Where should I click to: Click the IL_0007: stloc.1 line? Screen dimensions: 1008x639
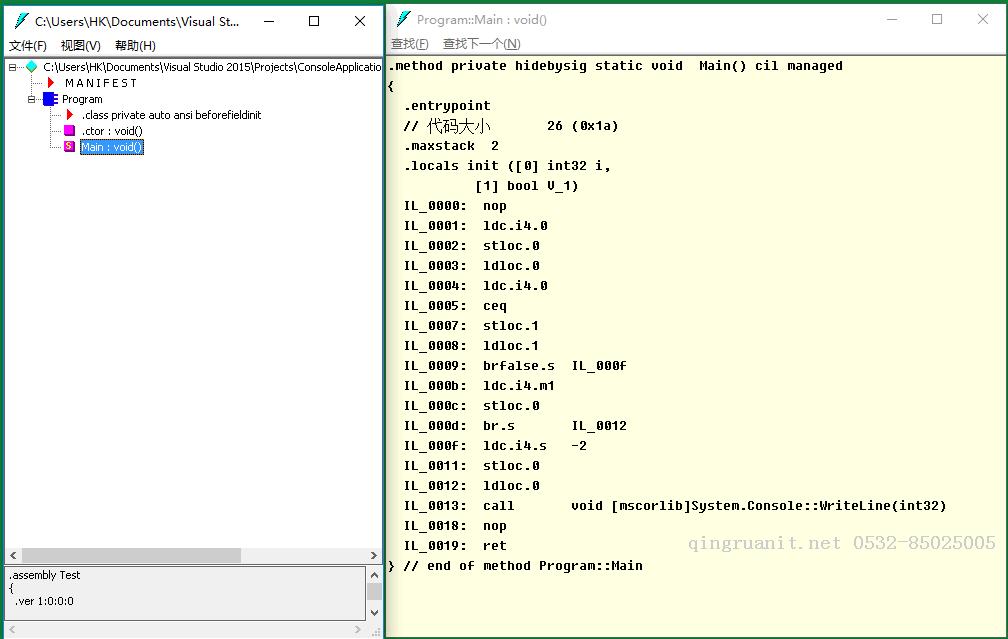click(x=471, y=326)
